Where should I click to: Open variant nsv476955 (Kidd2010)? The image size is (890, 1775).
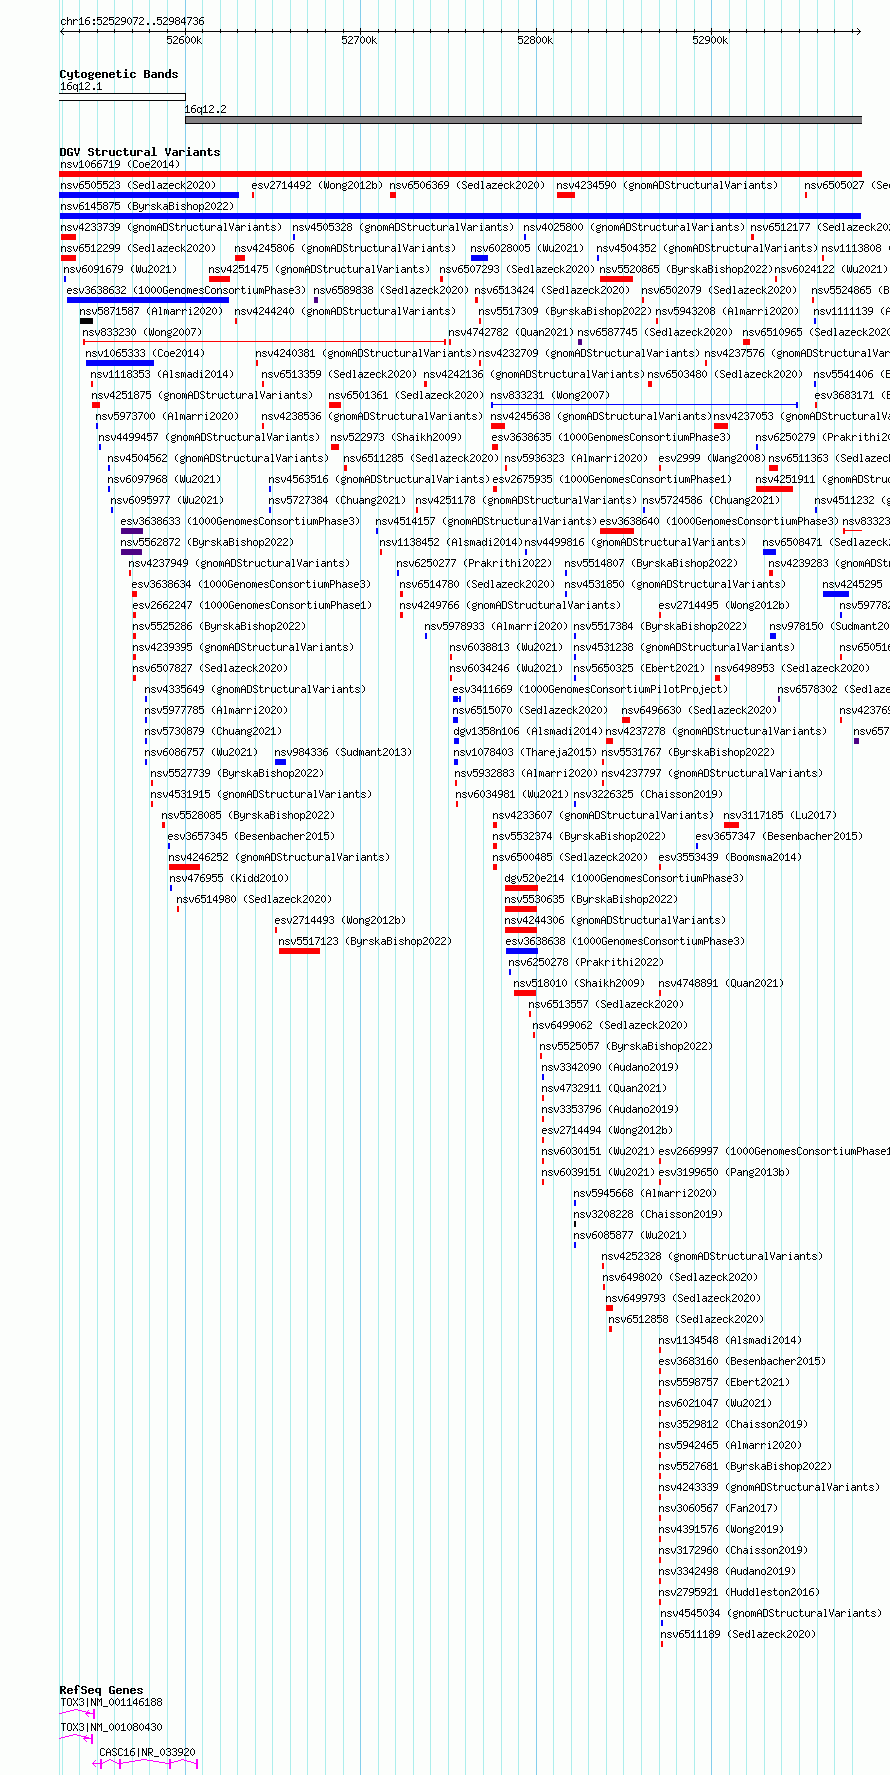click(229, 878)
